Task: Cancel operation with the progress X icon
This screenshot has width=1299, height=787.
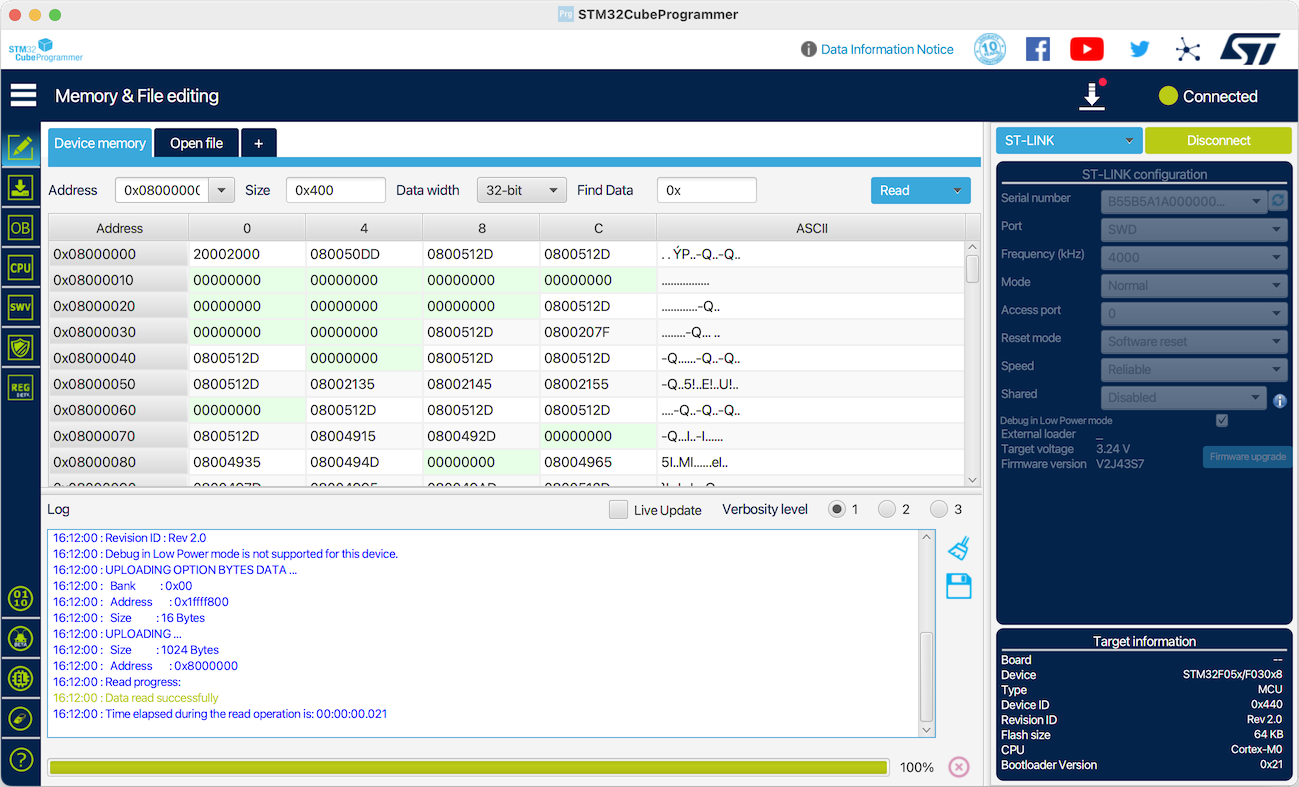Action: (x=958, y=767)
